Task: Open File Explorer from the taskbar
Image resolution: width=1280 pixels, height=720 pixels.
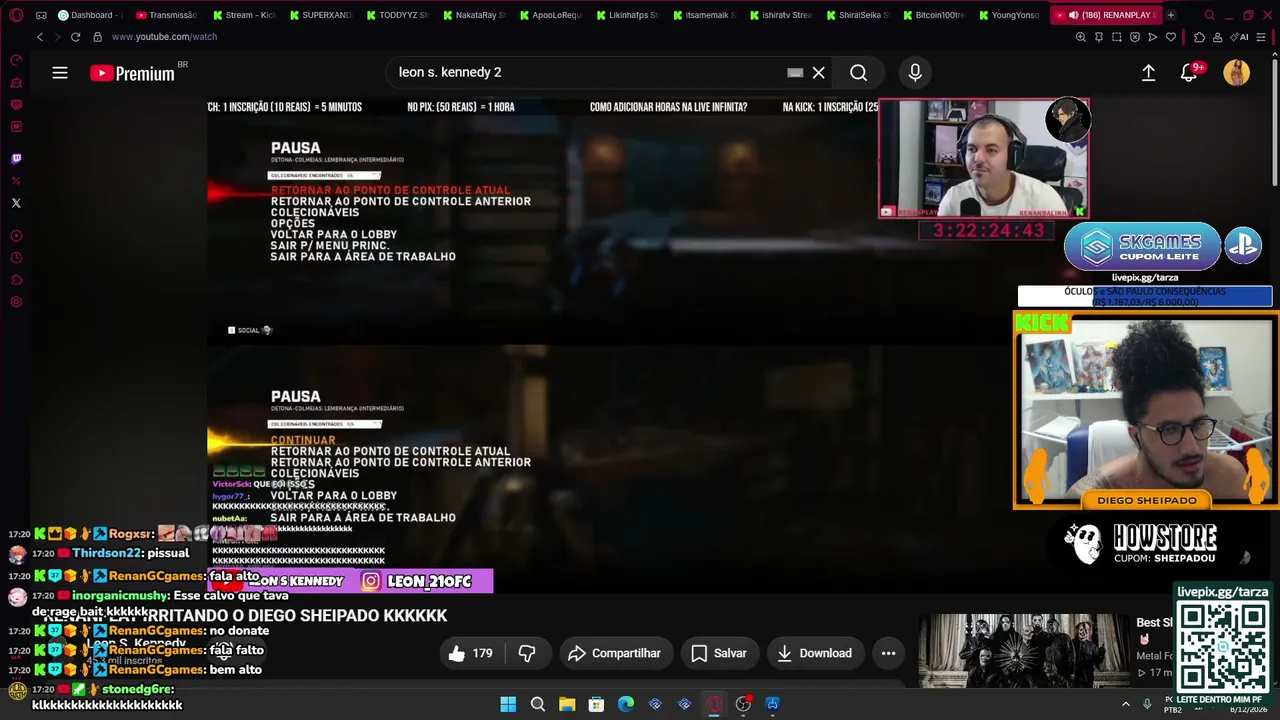Action: [x=567, y=704]
